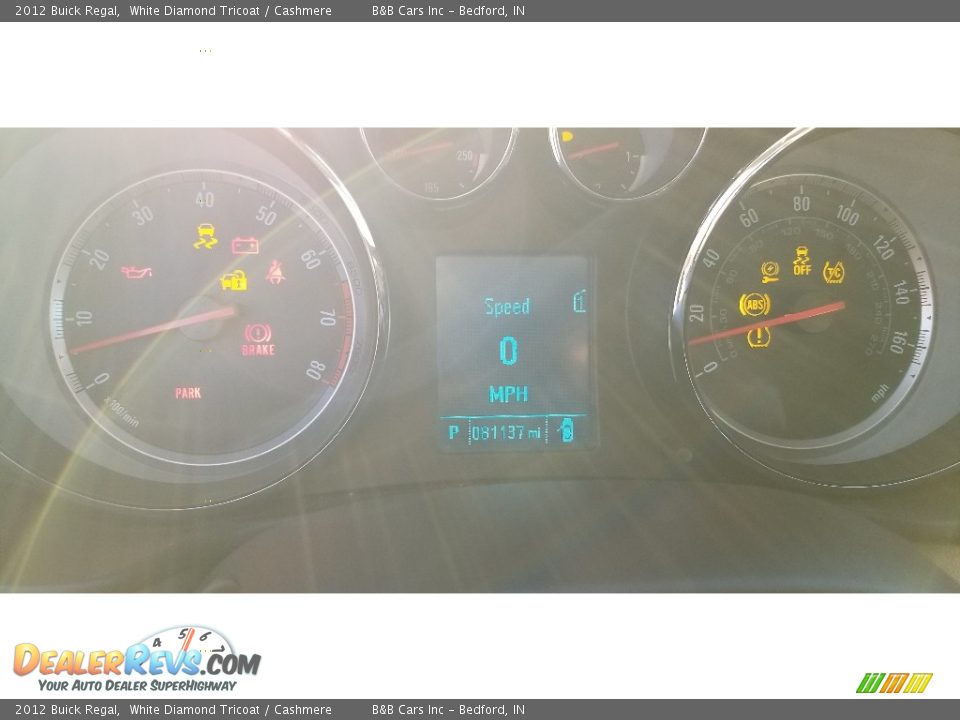Click the P gear indicator on display
Image resolution: width=960 pixels, height=720 pixels.
[x=454, y=432]
